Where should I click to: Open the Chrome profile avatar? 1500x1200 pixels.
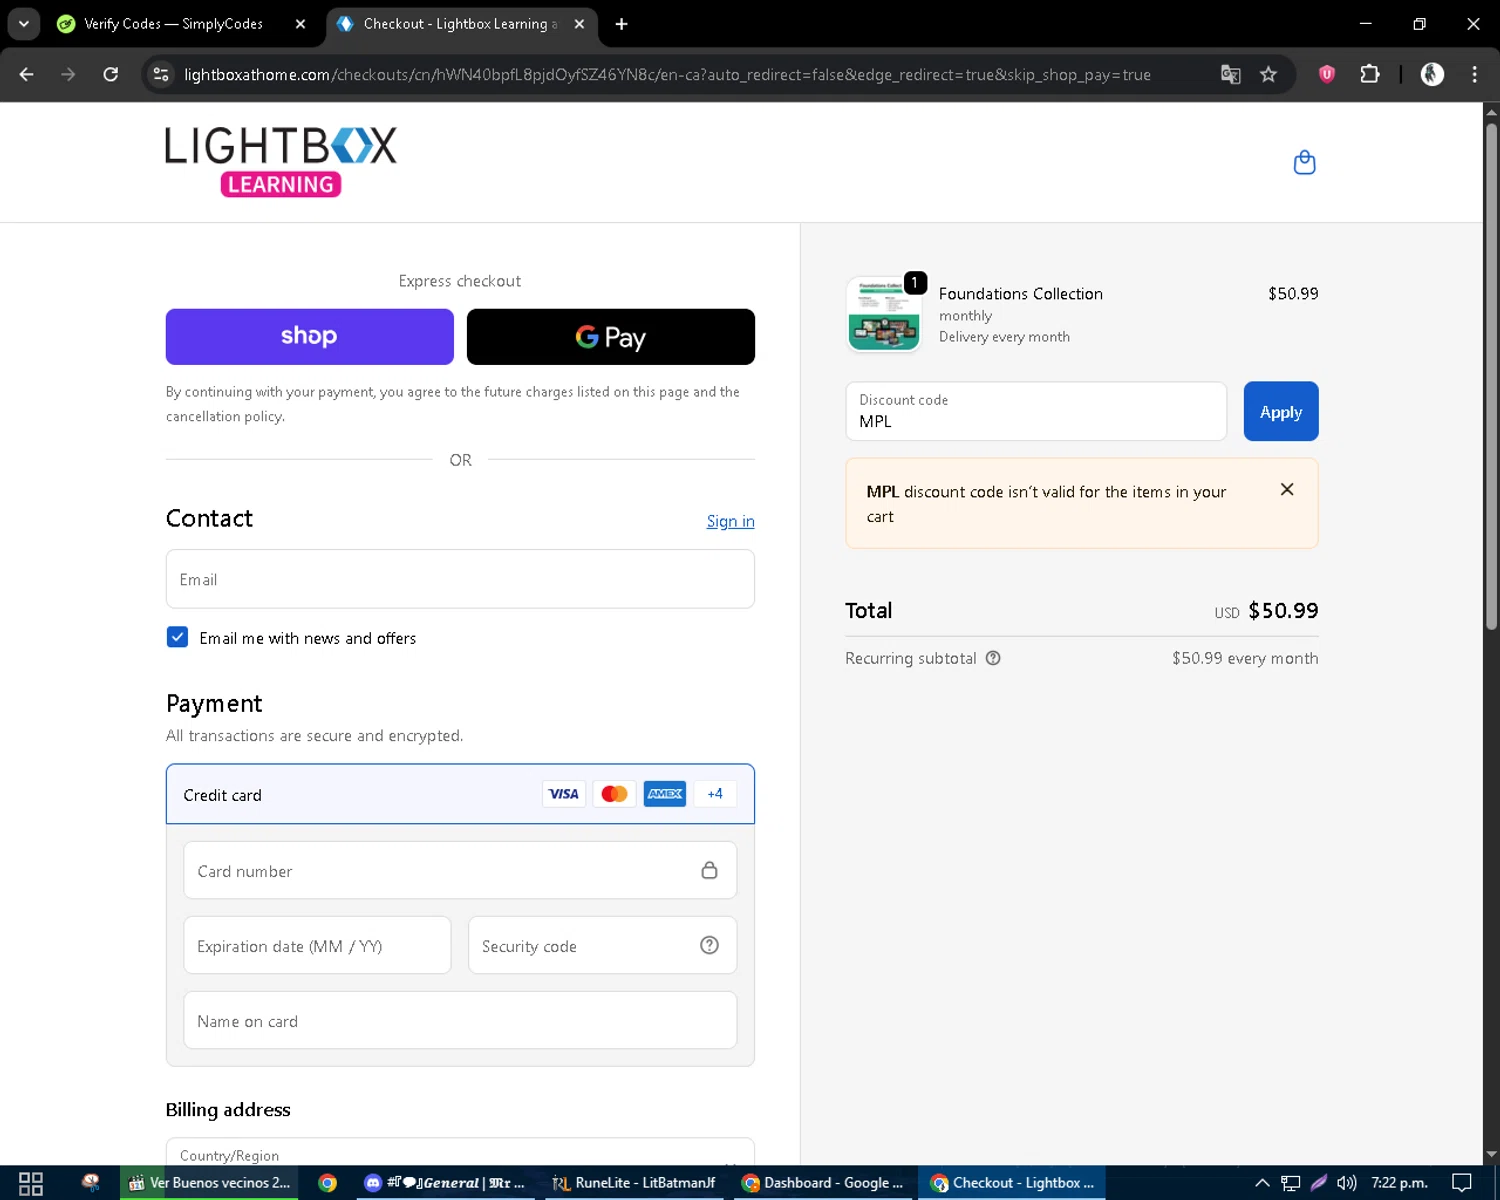point(1432,74)
